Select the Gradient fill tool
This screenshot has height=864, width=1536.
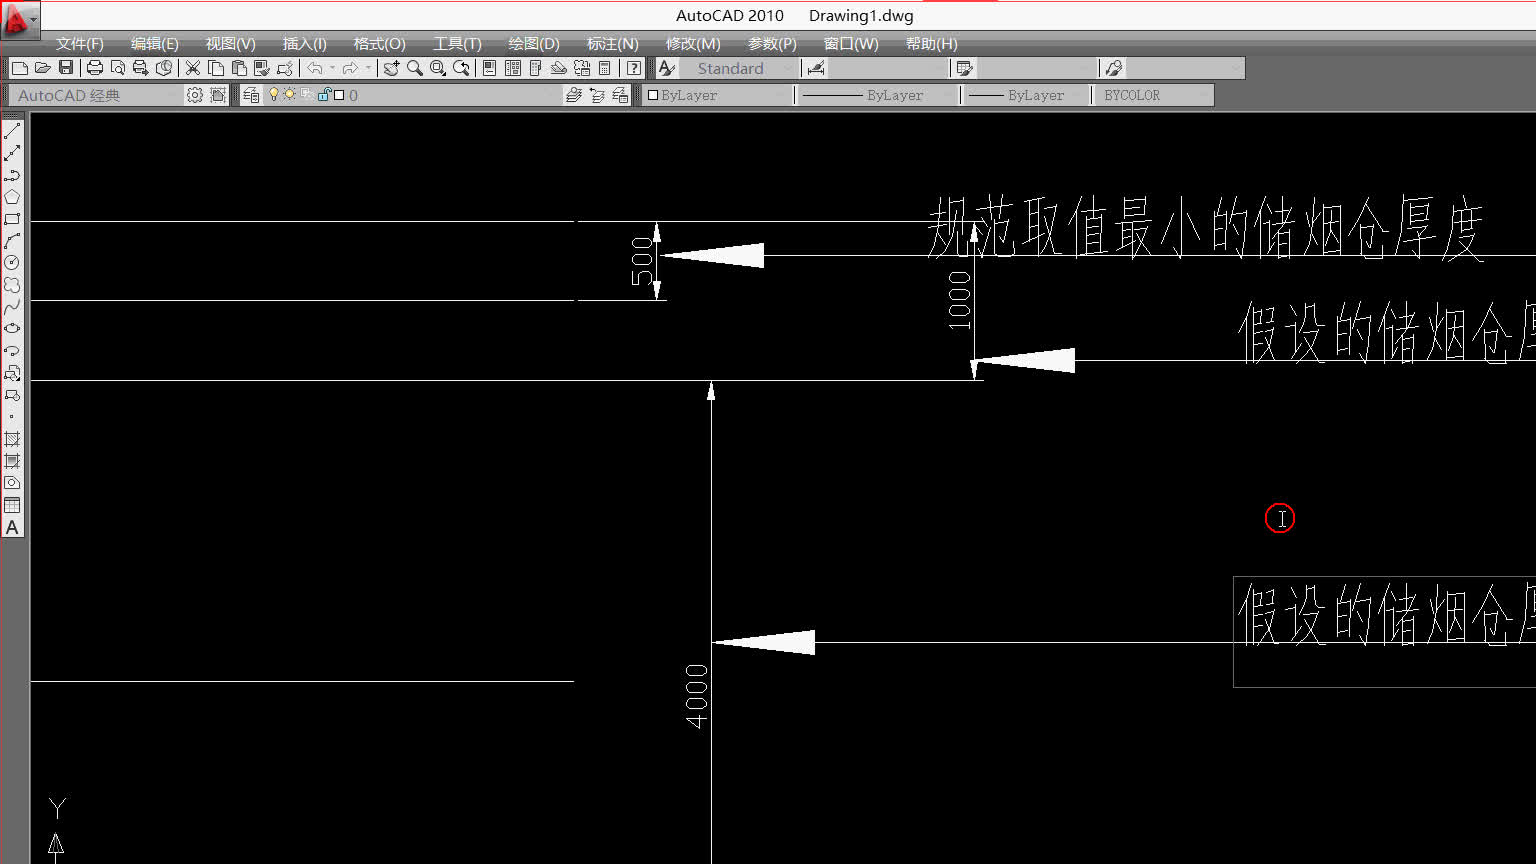click(x=12, y=461)
